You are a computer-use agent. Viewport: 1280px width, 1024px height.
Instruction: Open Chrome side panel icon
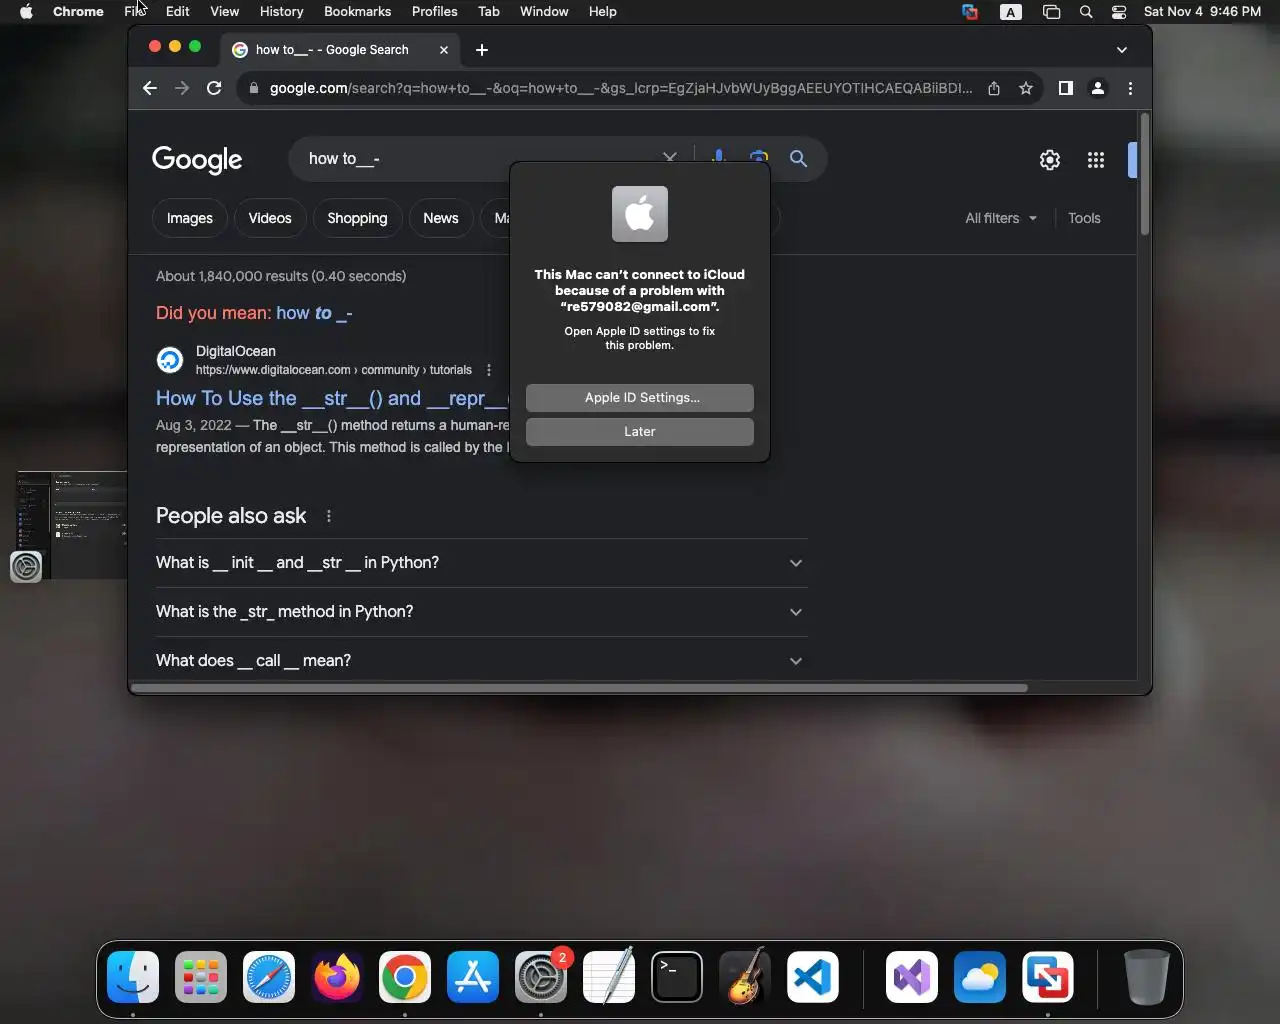click(1066, 88)
